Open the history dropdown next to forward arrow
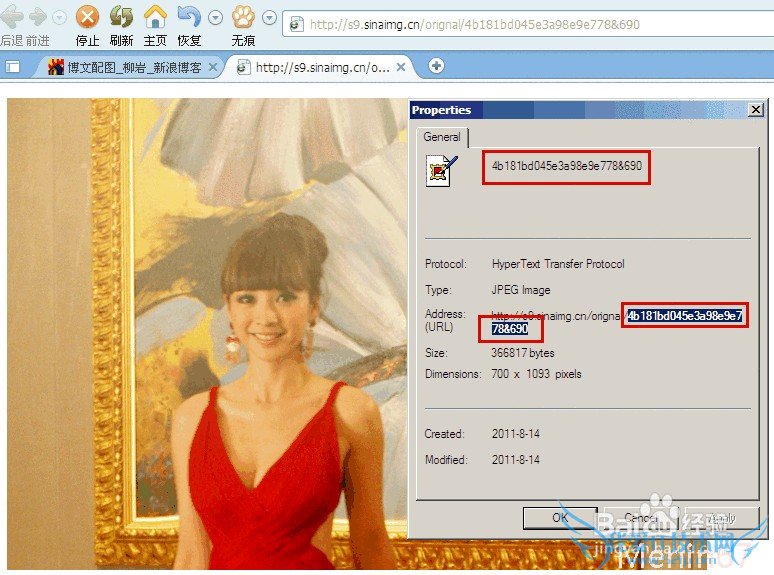This screenshot has height=575, width=774. [59, 18]
